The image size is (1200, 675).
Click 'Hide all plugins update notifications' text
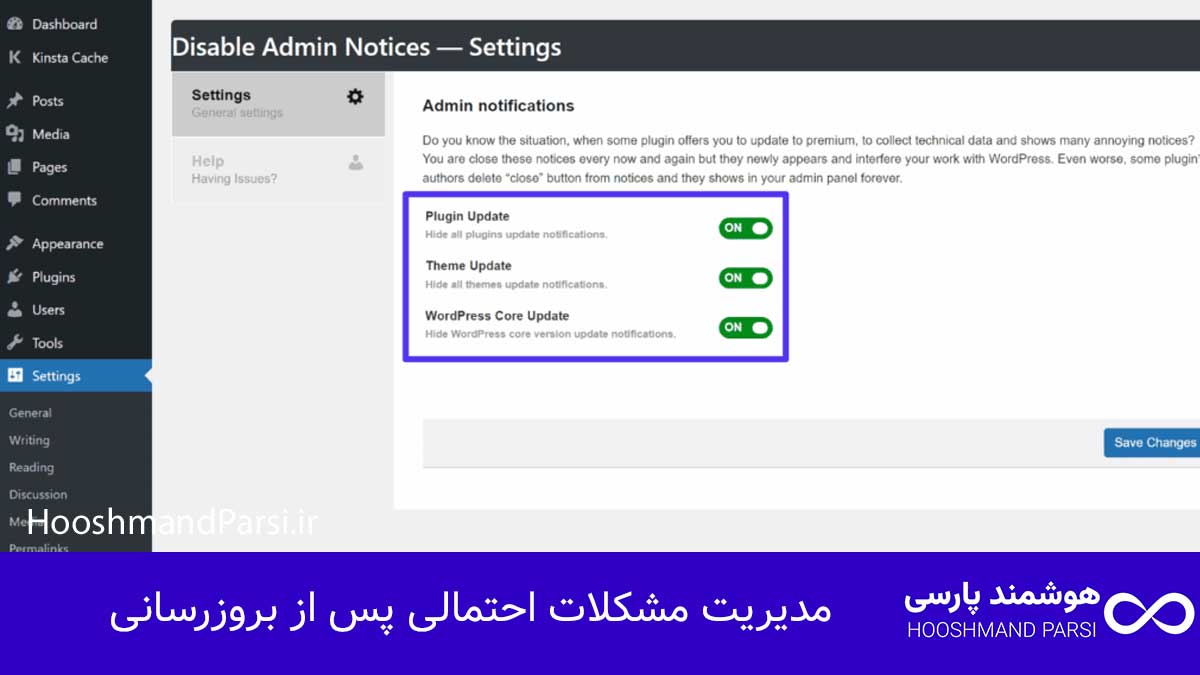[x=516, y=235]
